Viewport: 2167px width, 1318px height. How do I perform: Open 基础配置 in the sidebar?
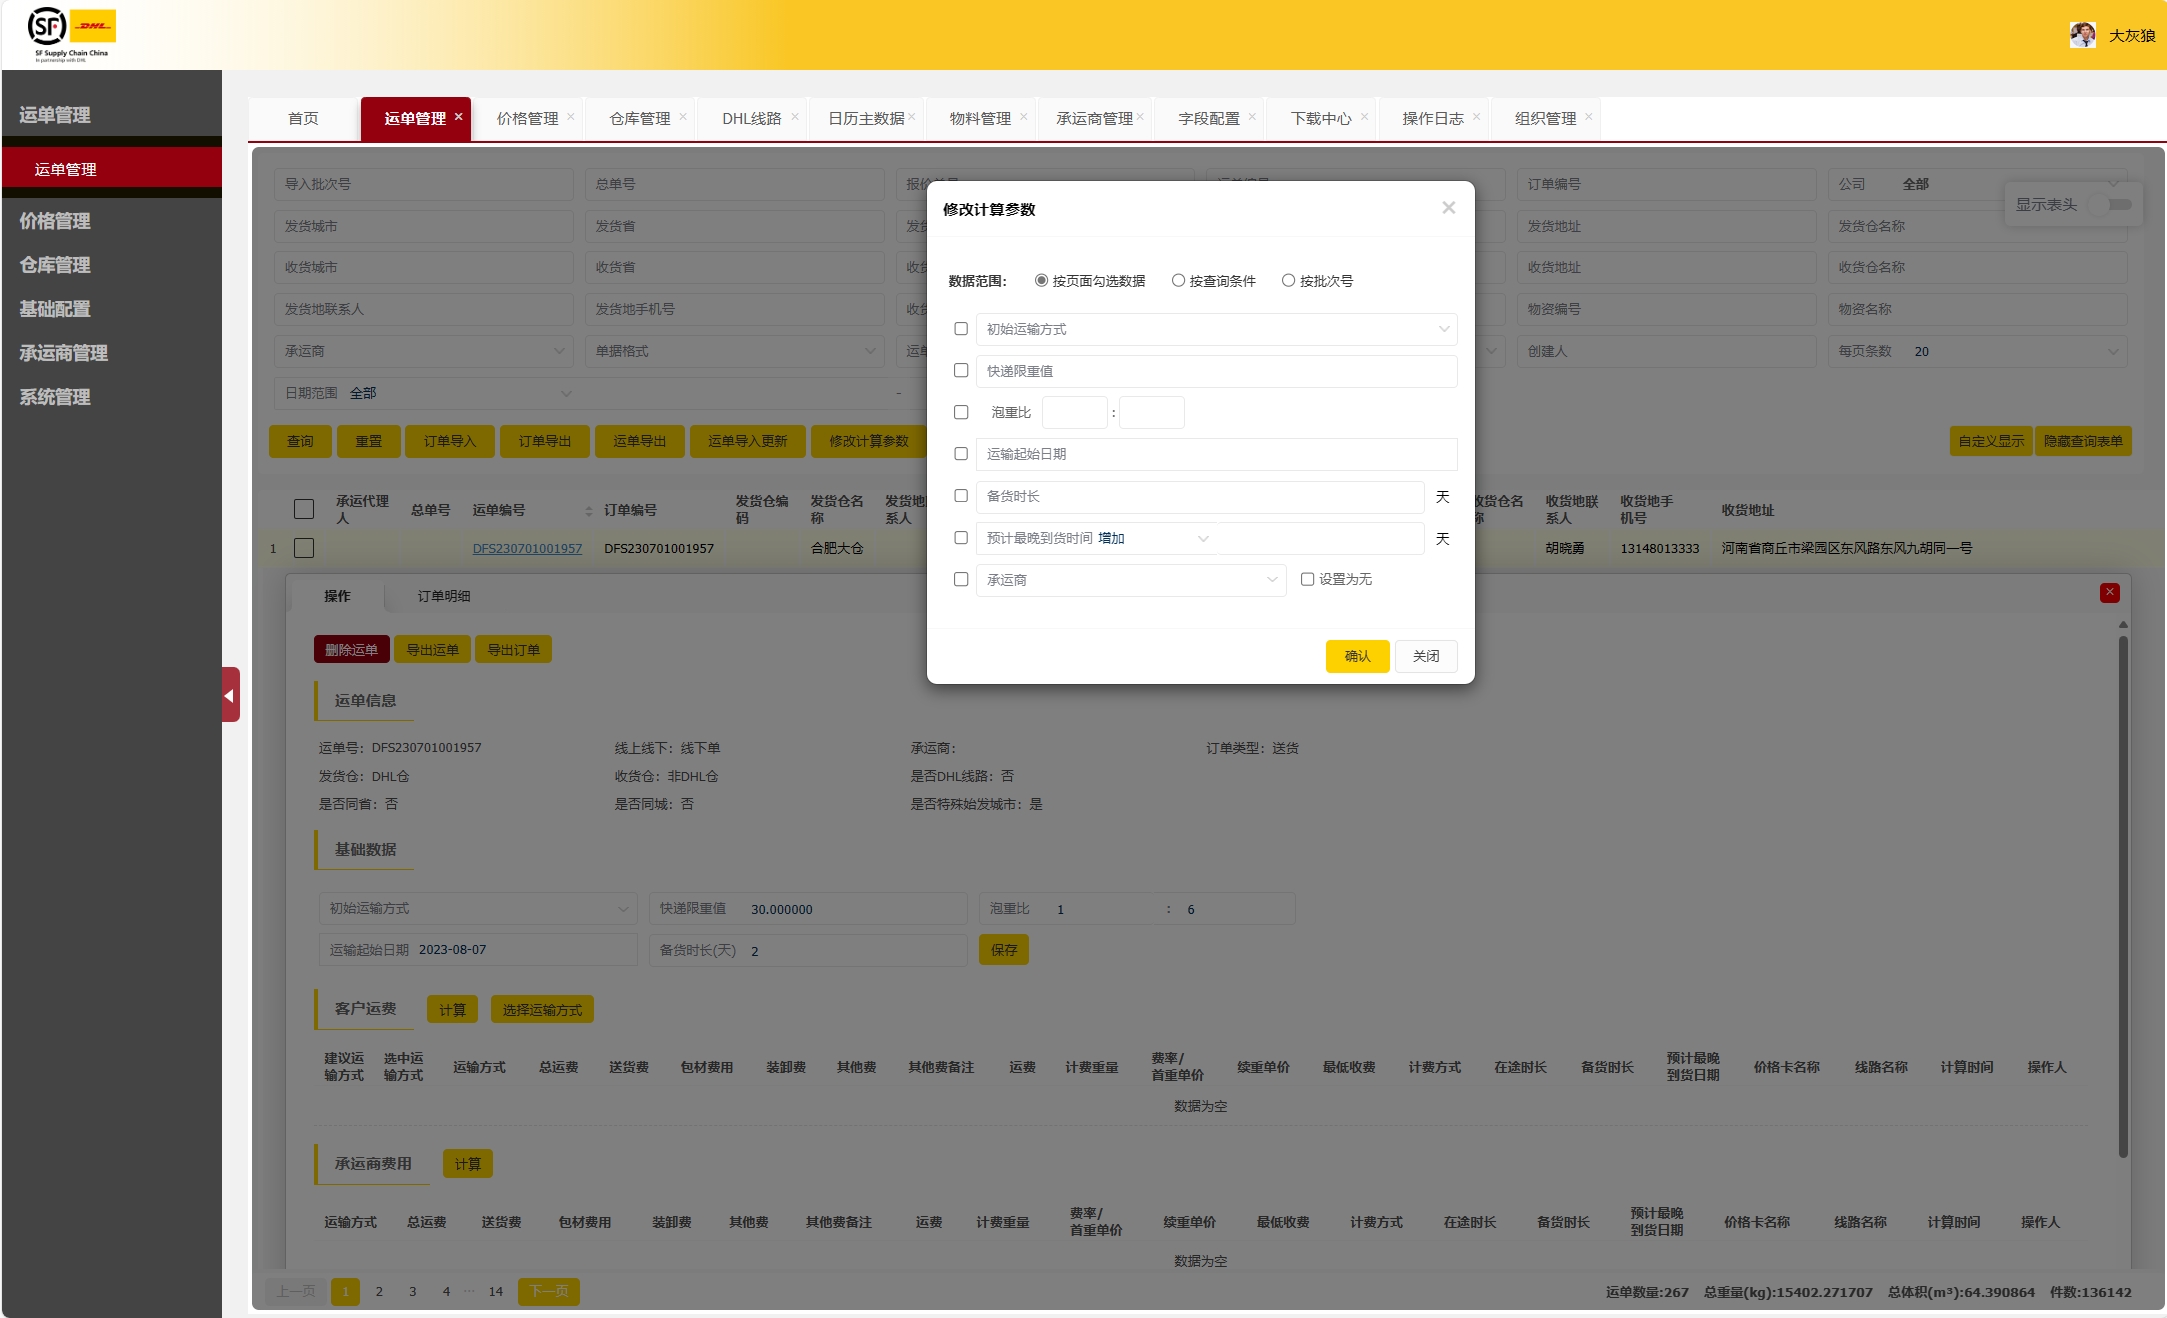tap(55, 309)
